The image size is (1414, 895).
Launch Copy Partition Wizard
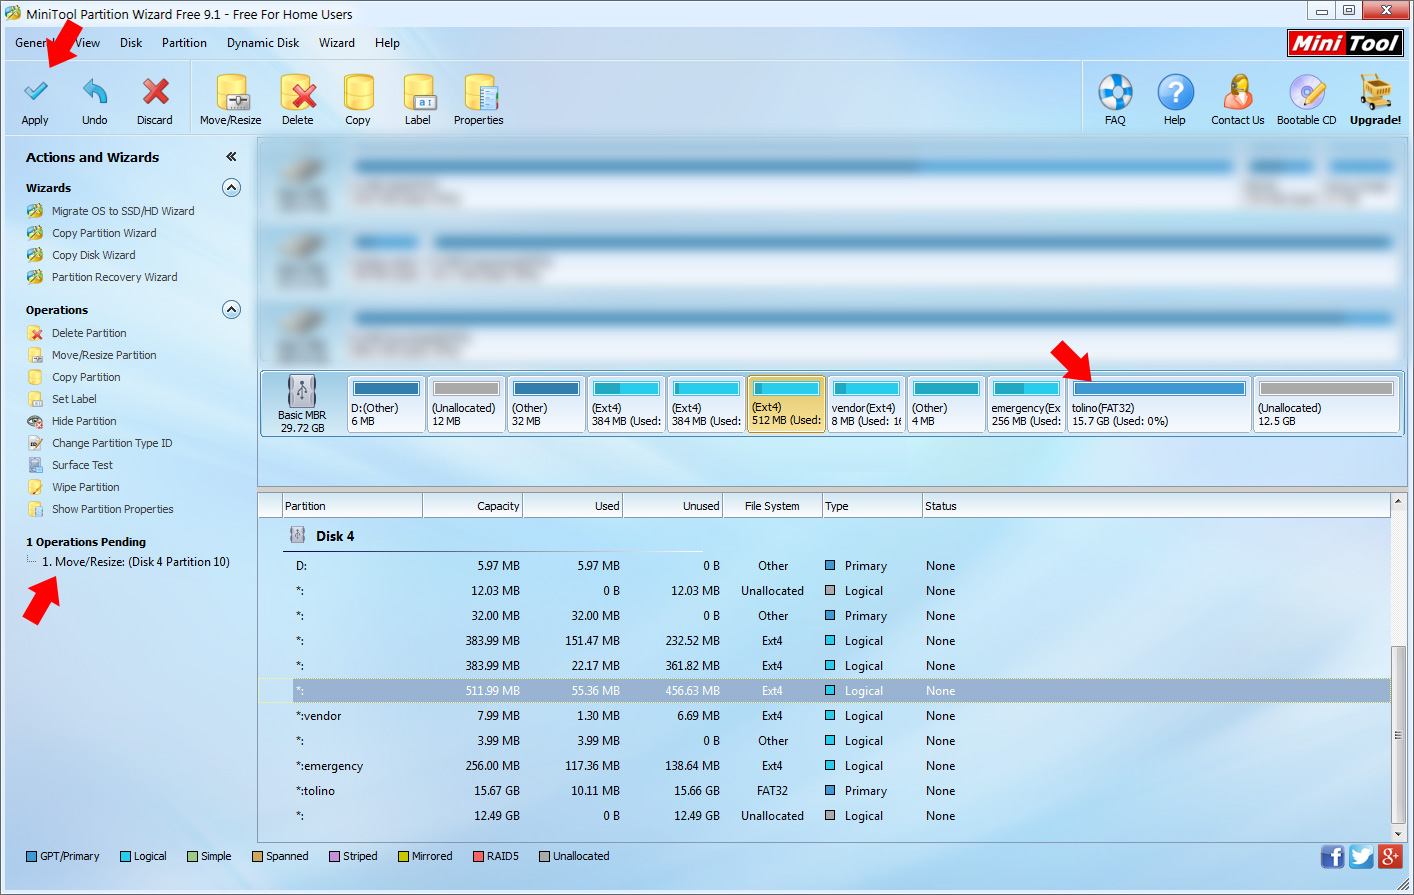pos(104,233)
